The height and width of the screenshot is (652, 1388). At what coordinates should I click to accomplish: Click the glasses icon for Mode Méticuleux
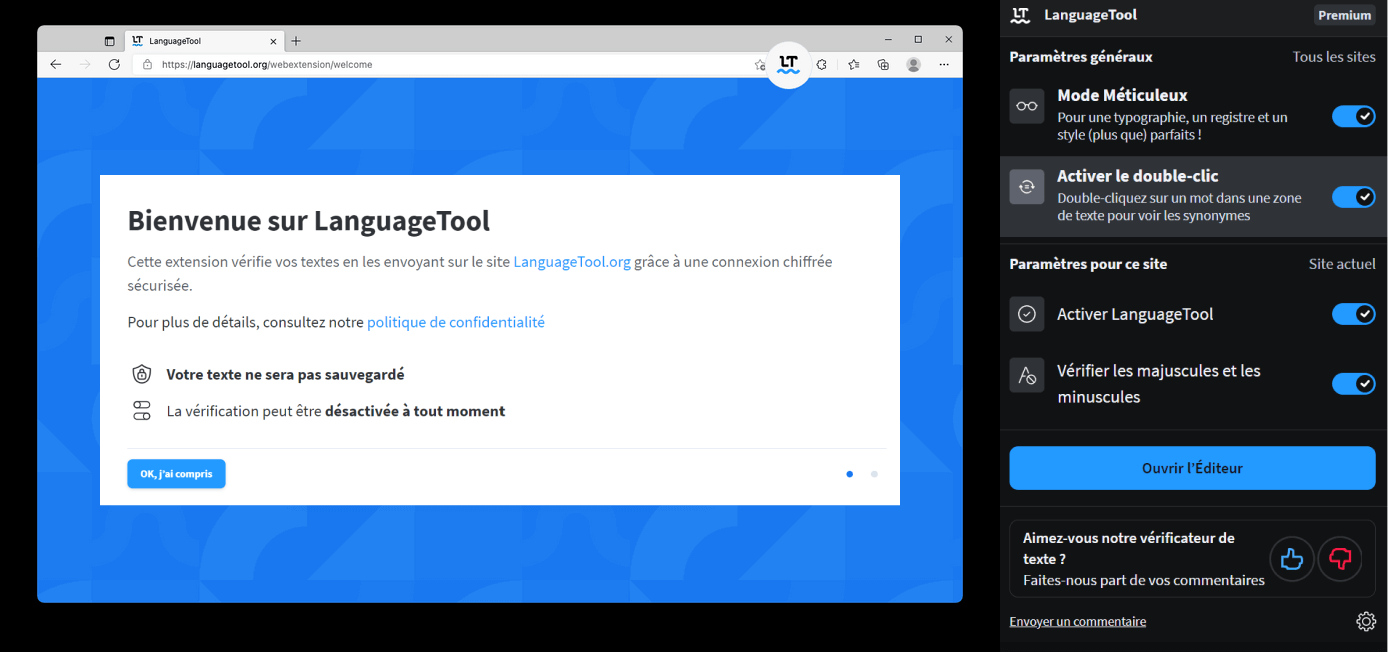tap(1027, 106)
